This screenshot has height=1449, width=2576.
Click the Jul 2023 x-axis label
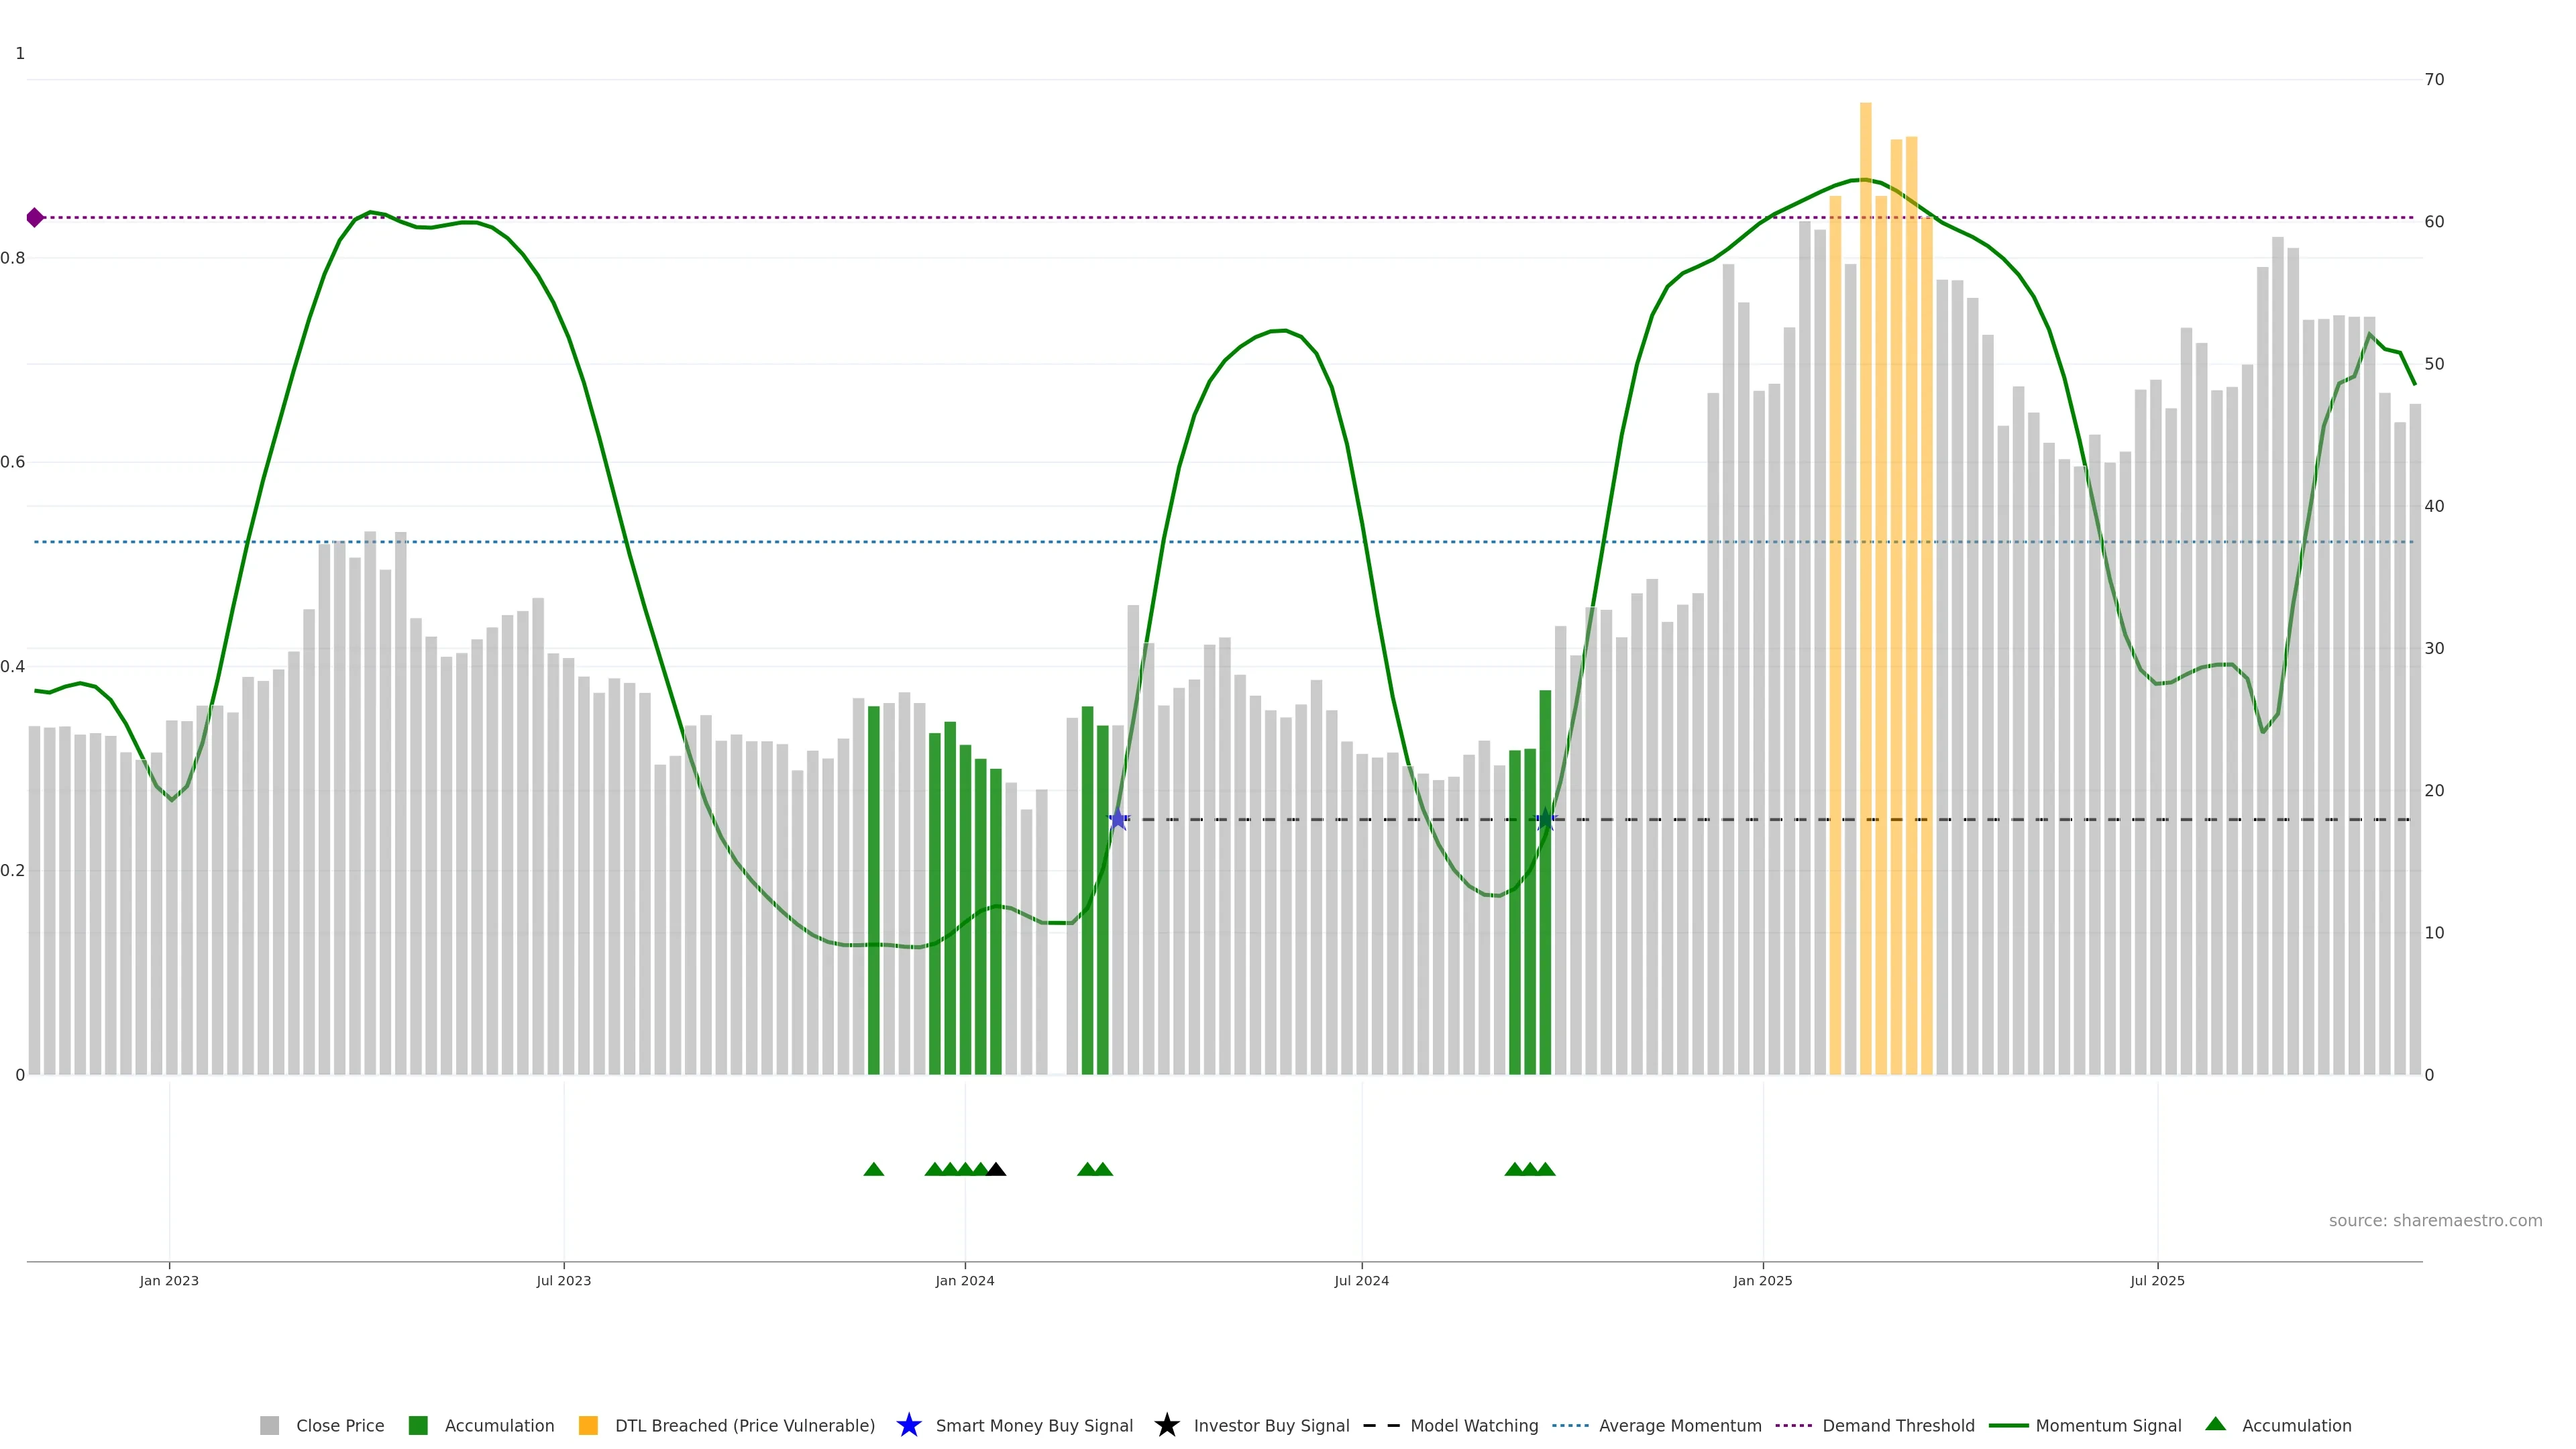tap(563, 1280)
